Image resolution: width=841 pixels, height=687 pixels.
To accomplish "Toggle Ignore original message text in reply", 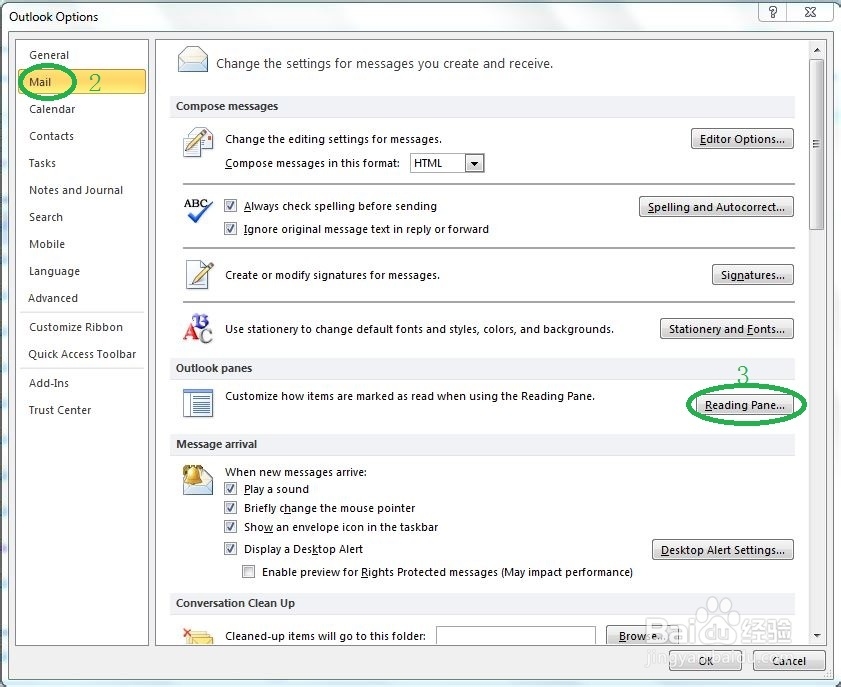I will [x=231, y=228].
